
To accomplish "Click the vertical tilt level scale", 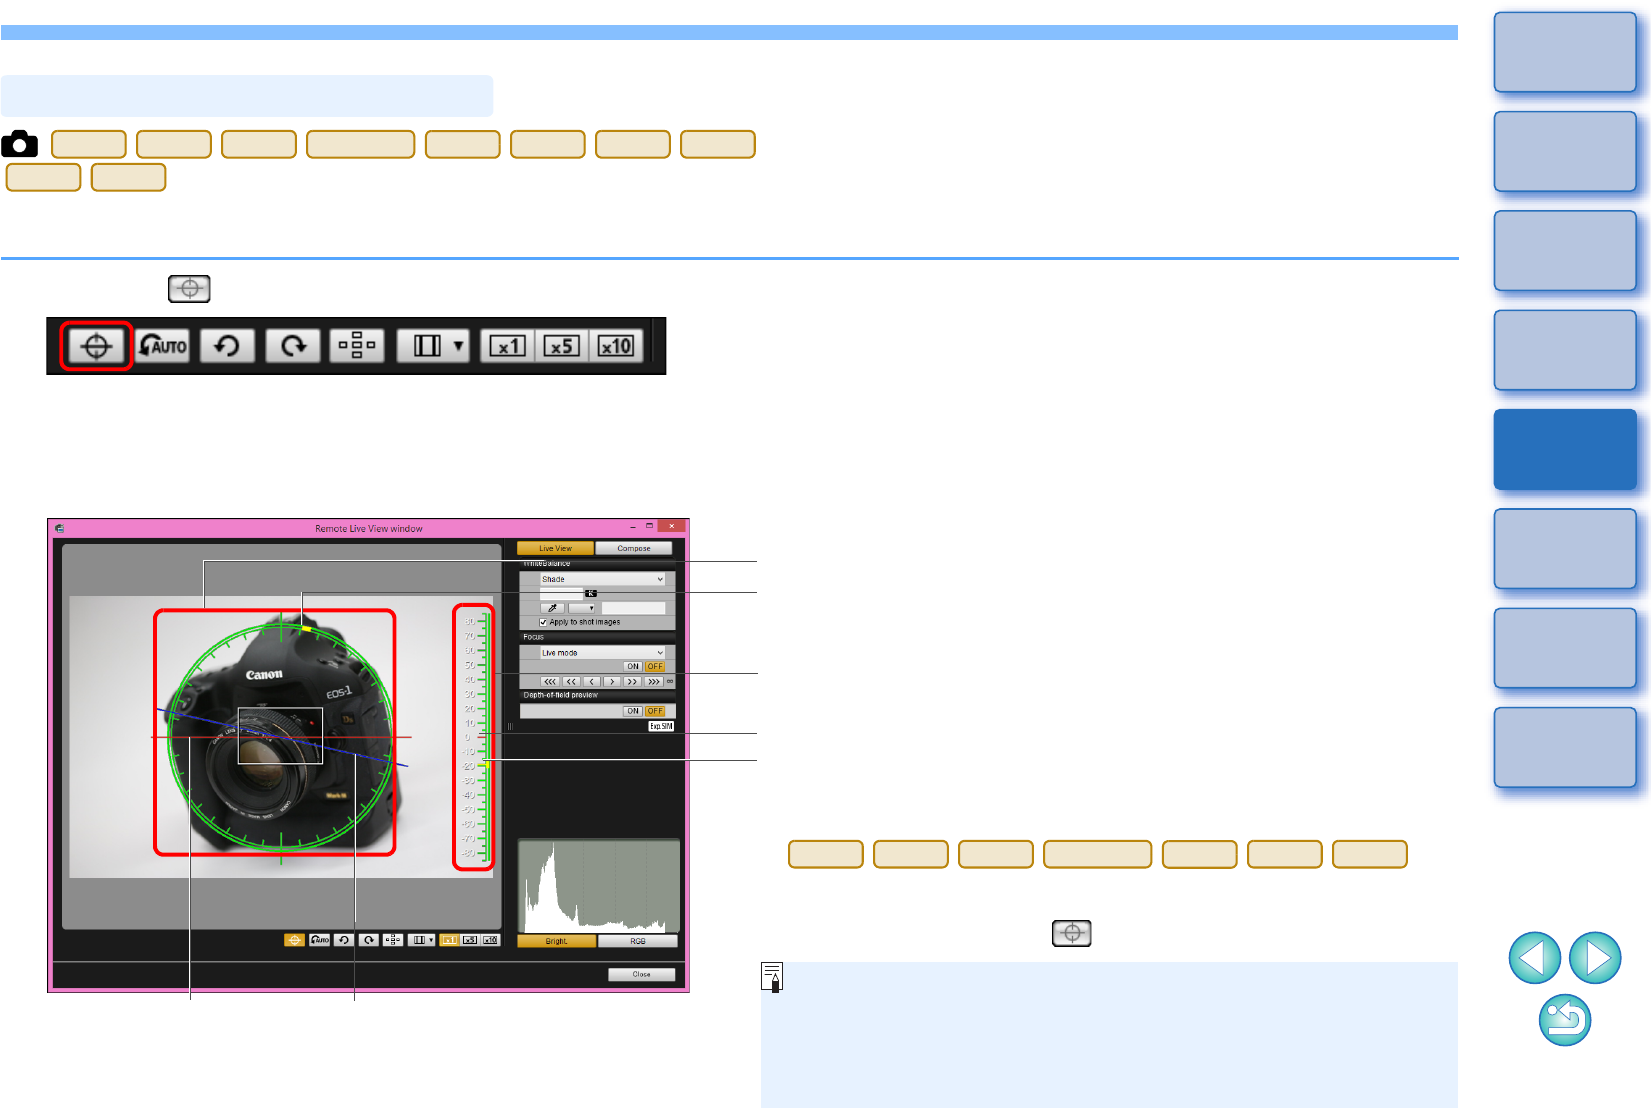I will point(474,737).
